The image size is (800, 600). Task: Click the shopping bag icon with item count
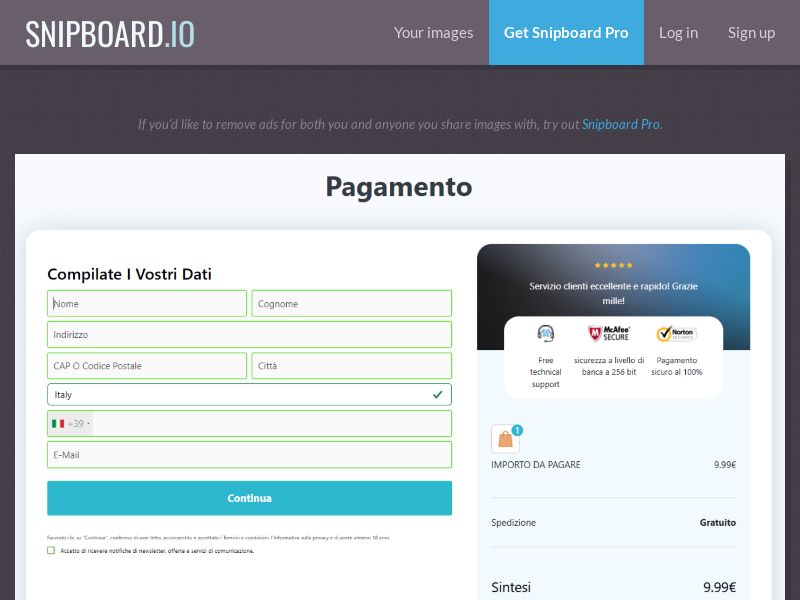[x=505, y=437]
